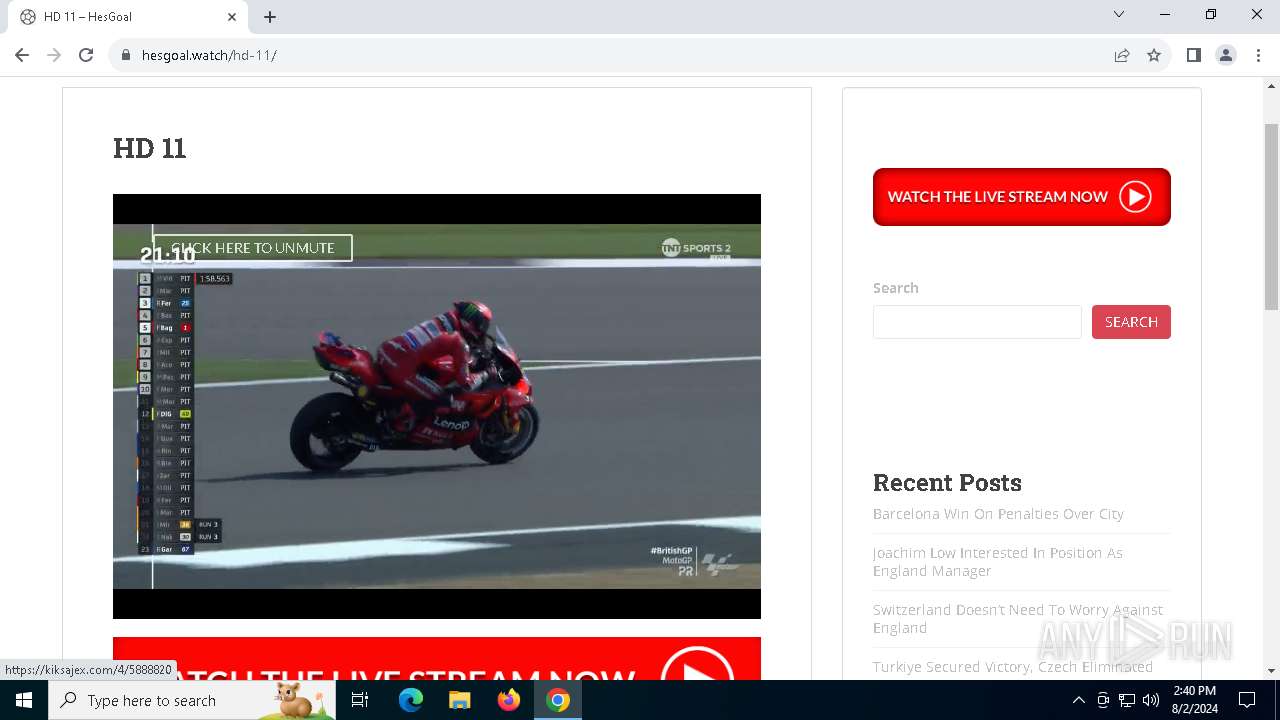1280x720 pixels.
Task: Close the HD 11 – HesGoal tab
Action: [x=232, y=17]
